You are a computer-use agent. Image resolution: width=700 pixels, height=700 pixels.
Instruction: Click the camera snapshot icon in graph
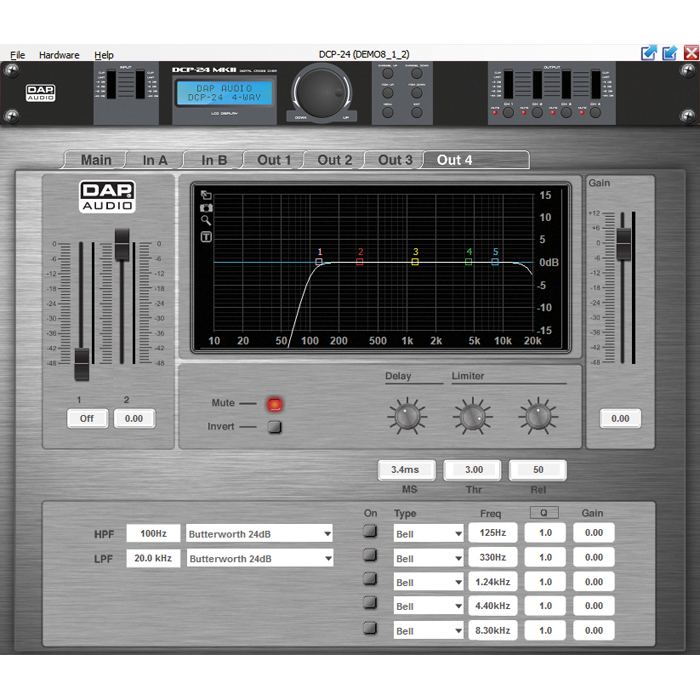pyautogui.click(x=206, y=208)
